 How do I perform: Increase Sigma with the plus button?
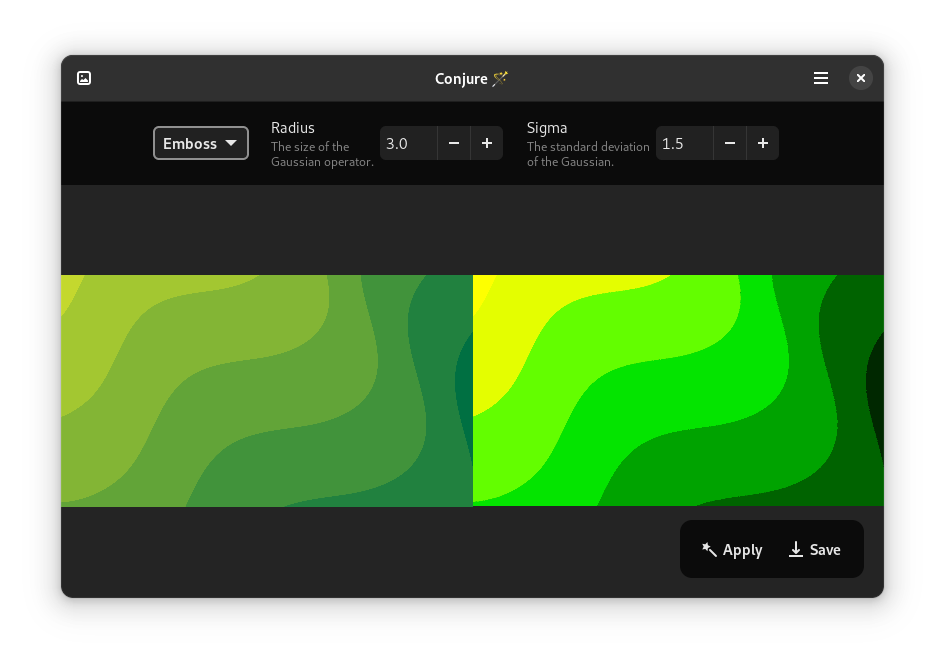tap(763, 143)
